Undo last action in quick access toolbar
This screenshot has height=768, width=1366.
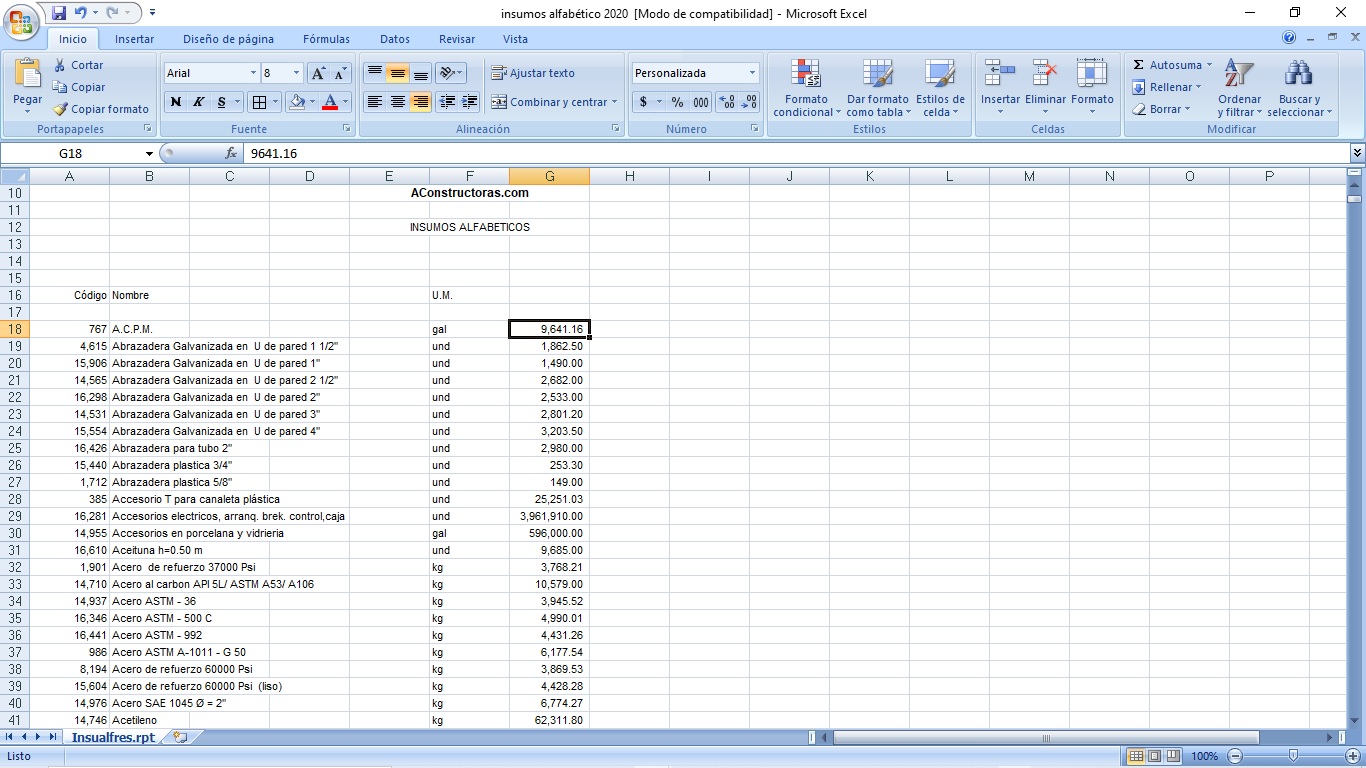coord(81,13)
